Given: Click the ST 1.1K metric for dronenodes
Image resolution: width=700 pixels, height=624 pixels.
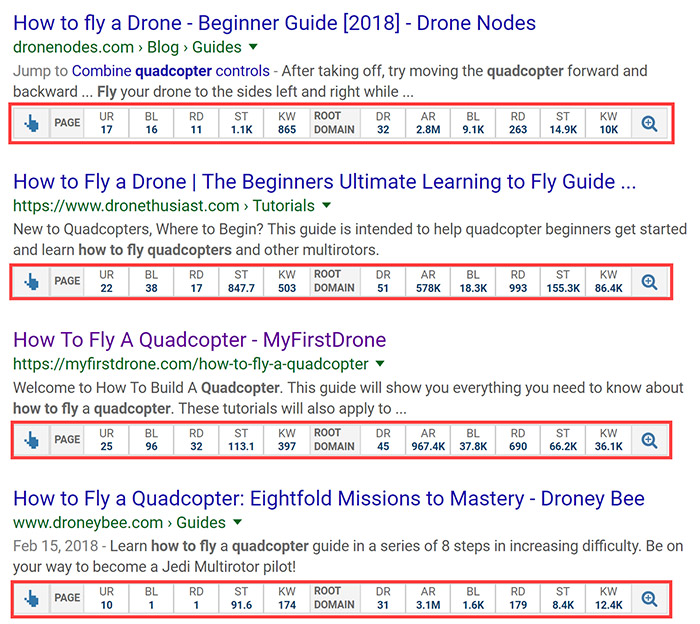Looking at the screenshot, I should coord(241,123).
